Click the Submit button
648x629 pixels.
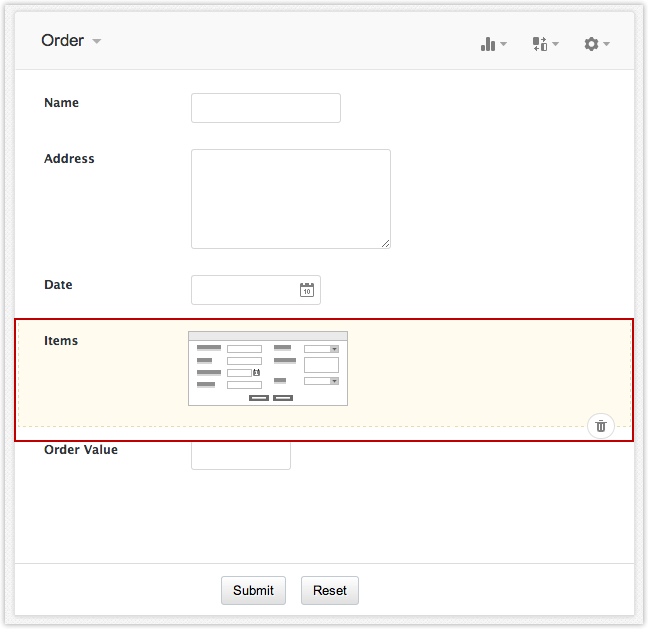point(253,590)
